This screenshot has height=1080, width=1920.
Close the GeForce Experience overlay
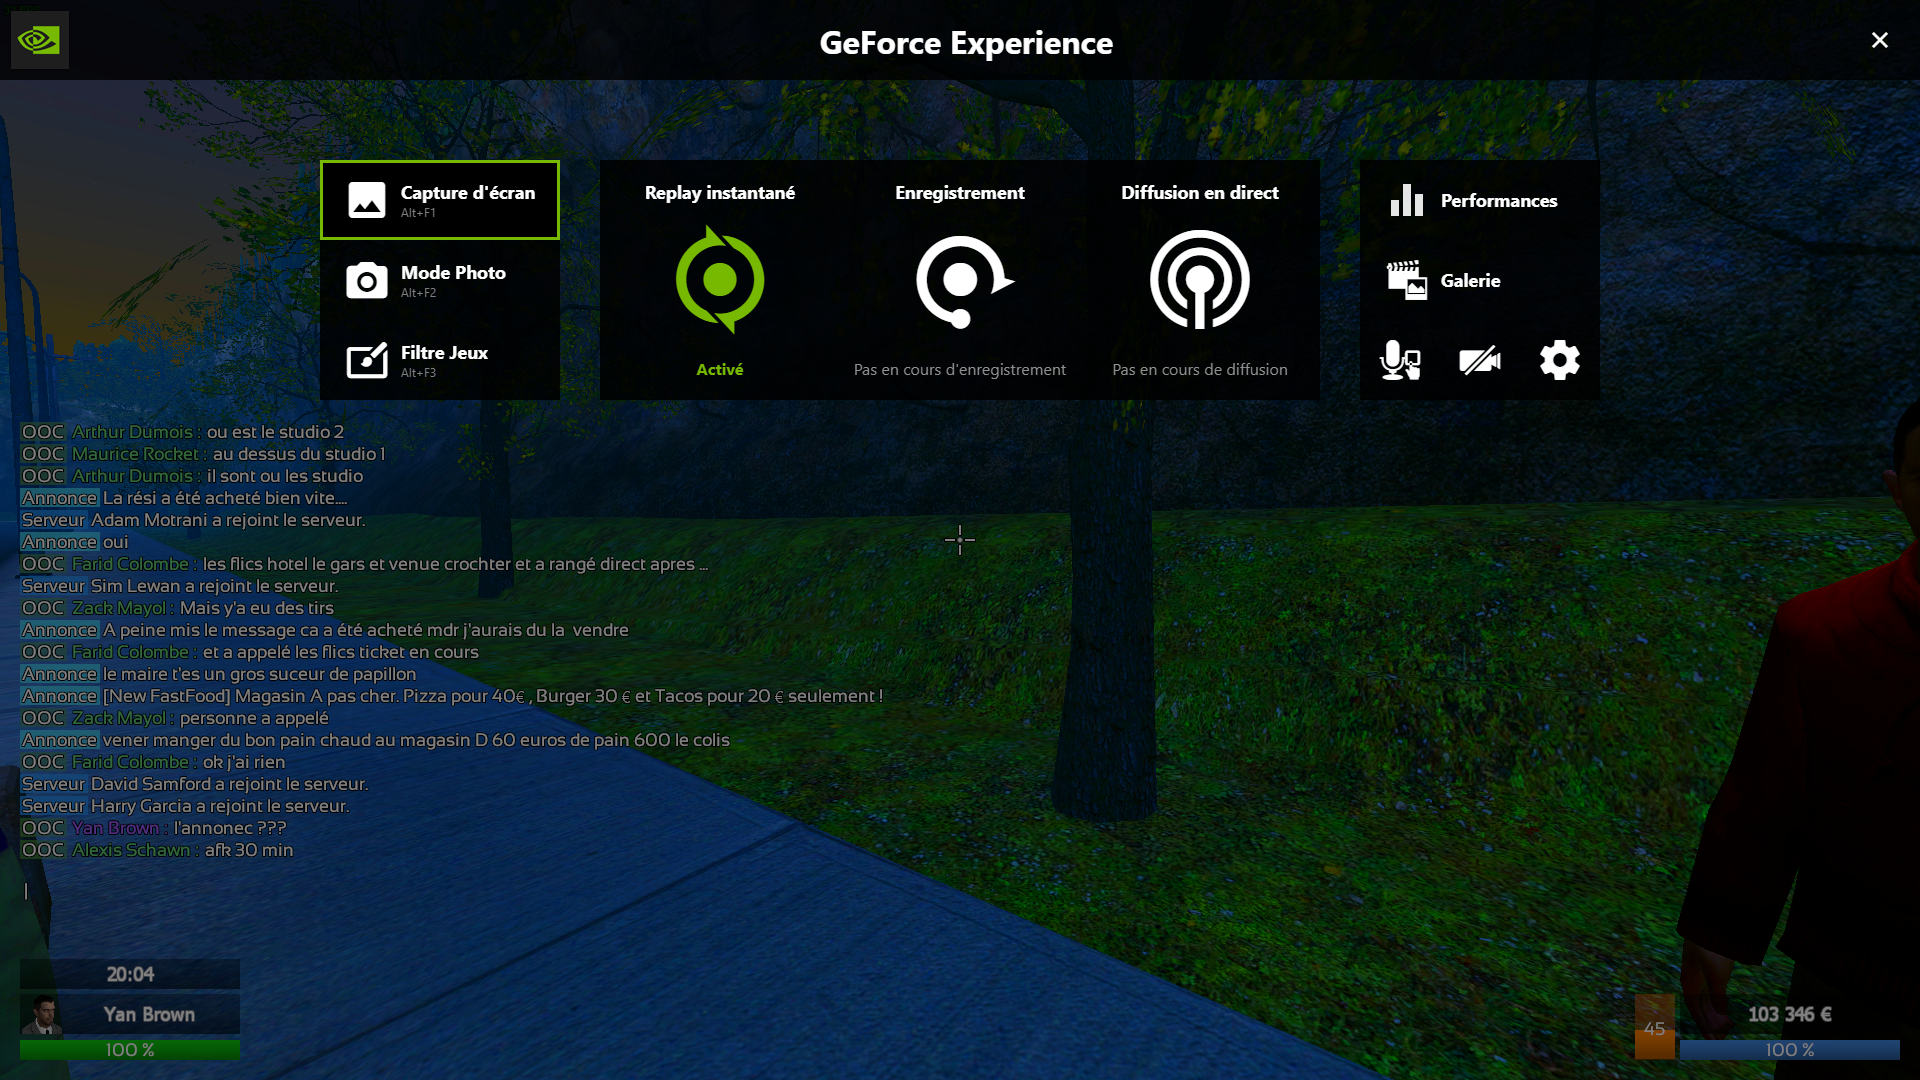1880,40
